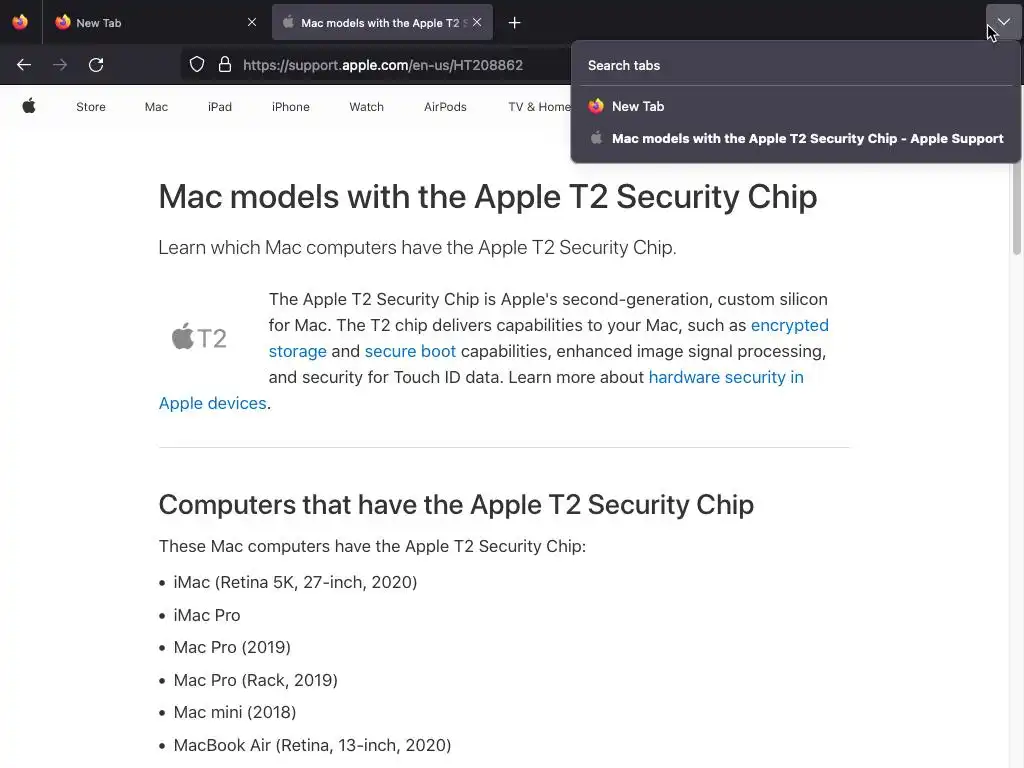Close the Apple T2 tab

pos(477,22)
